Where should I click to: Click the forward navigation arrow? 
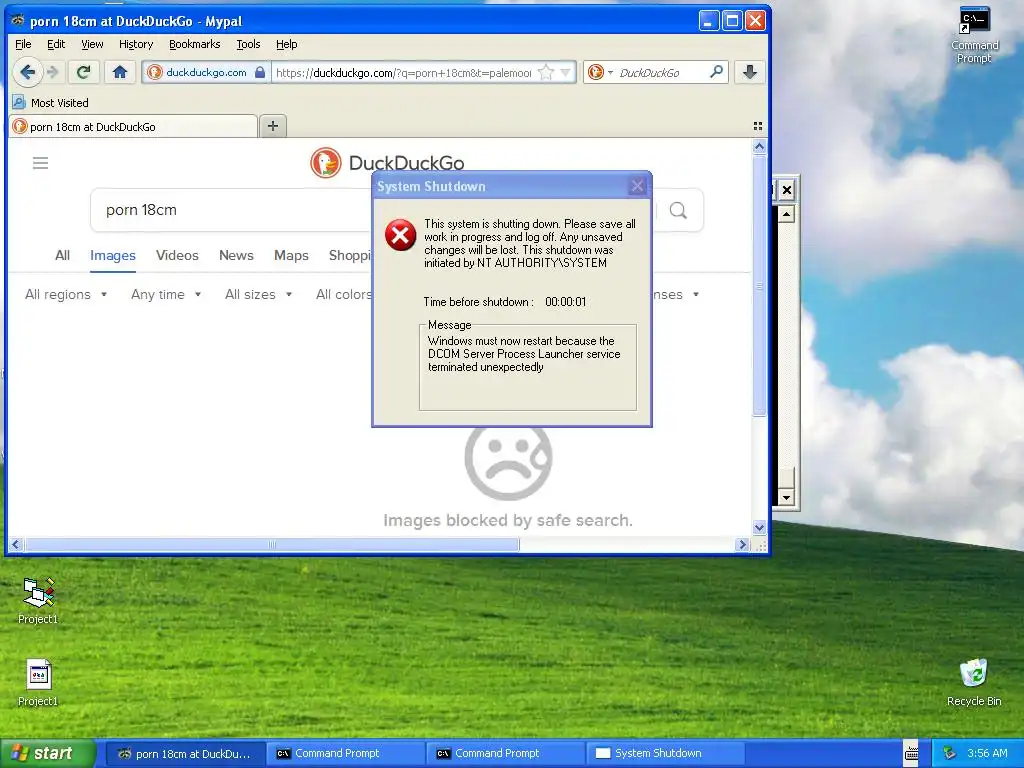point(54,72)
